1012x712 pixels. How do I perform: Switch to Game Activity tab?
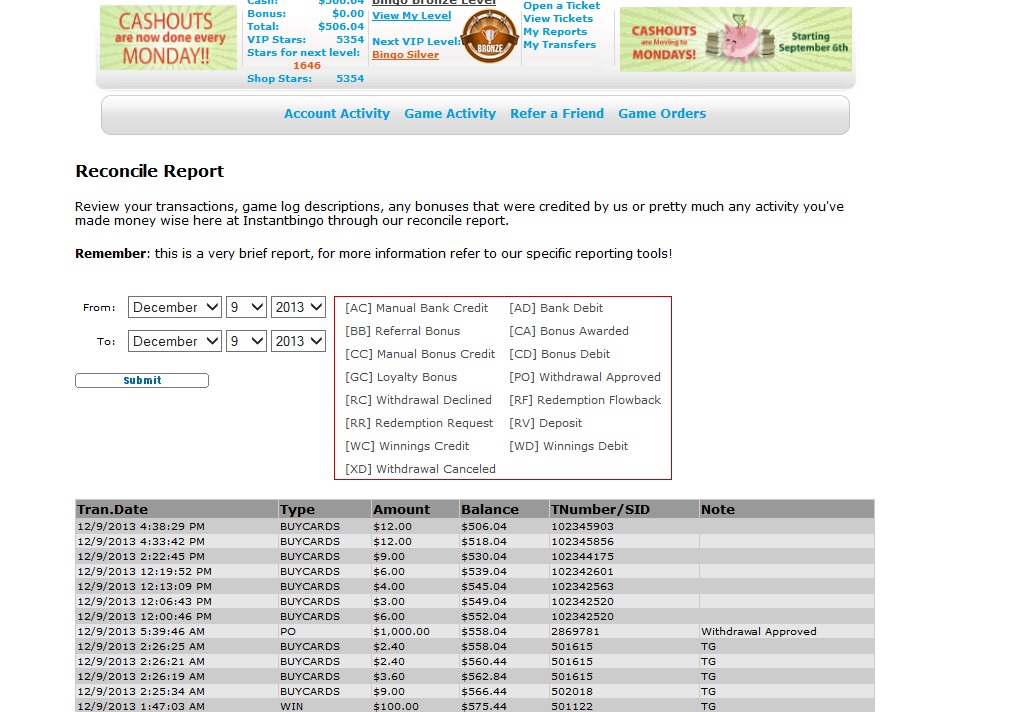coord(450,114)
